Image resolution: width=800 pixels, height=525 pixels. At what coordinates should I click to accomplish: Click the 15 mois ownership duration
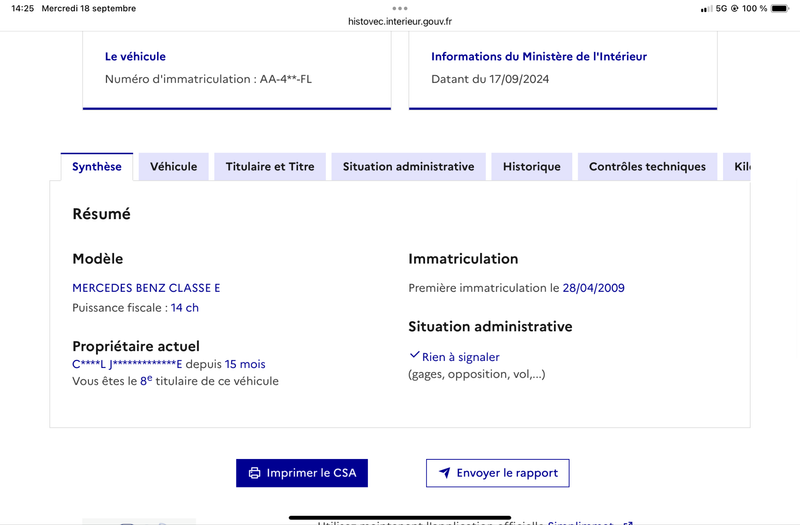click(x=245, y=364)
